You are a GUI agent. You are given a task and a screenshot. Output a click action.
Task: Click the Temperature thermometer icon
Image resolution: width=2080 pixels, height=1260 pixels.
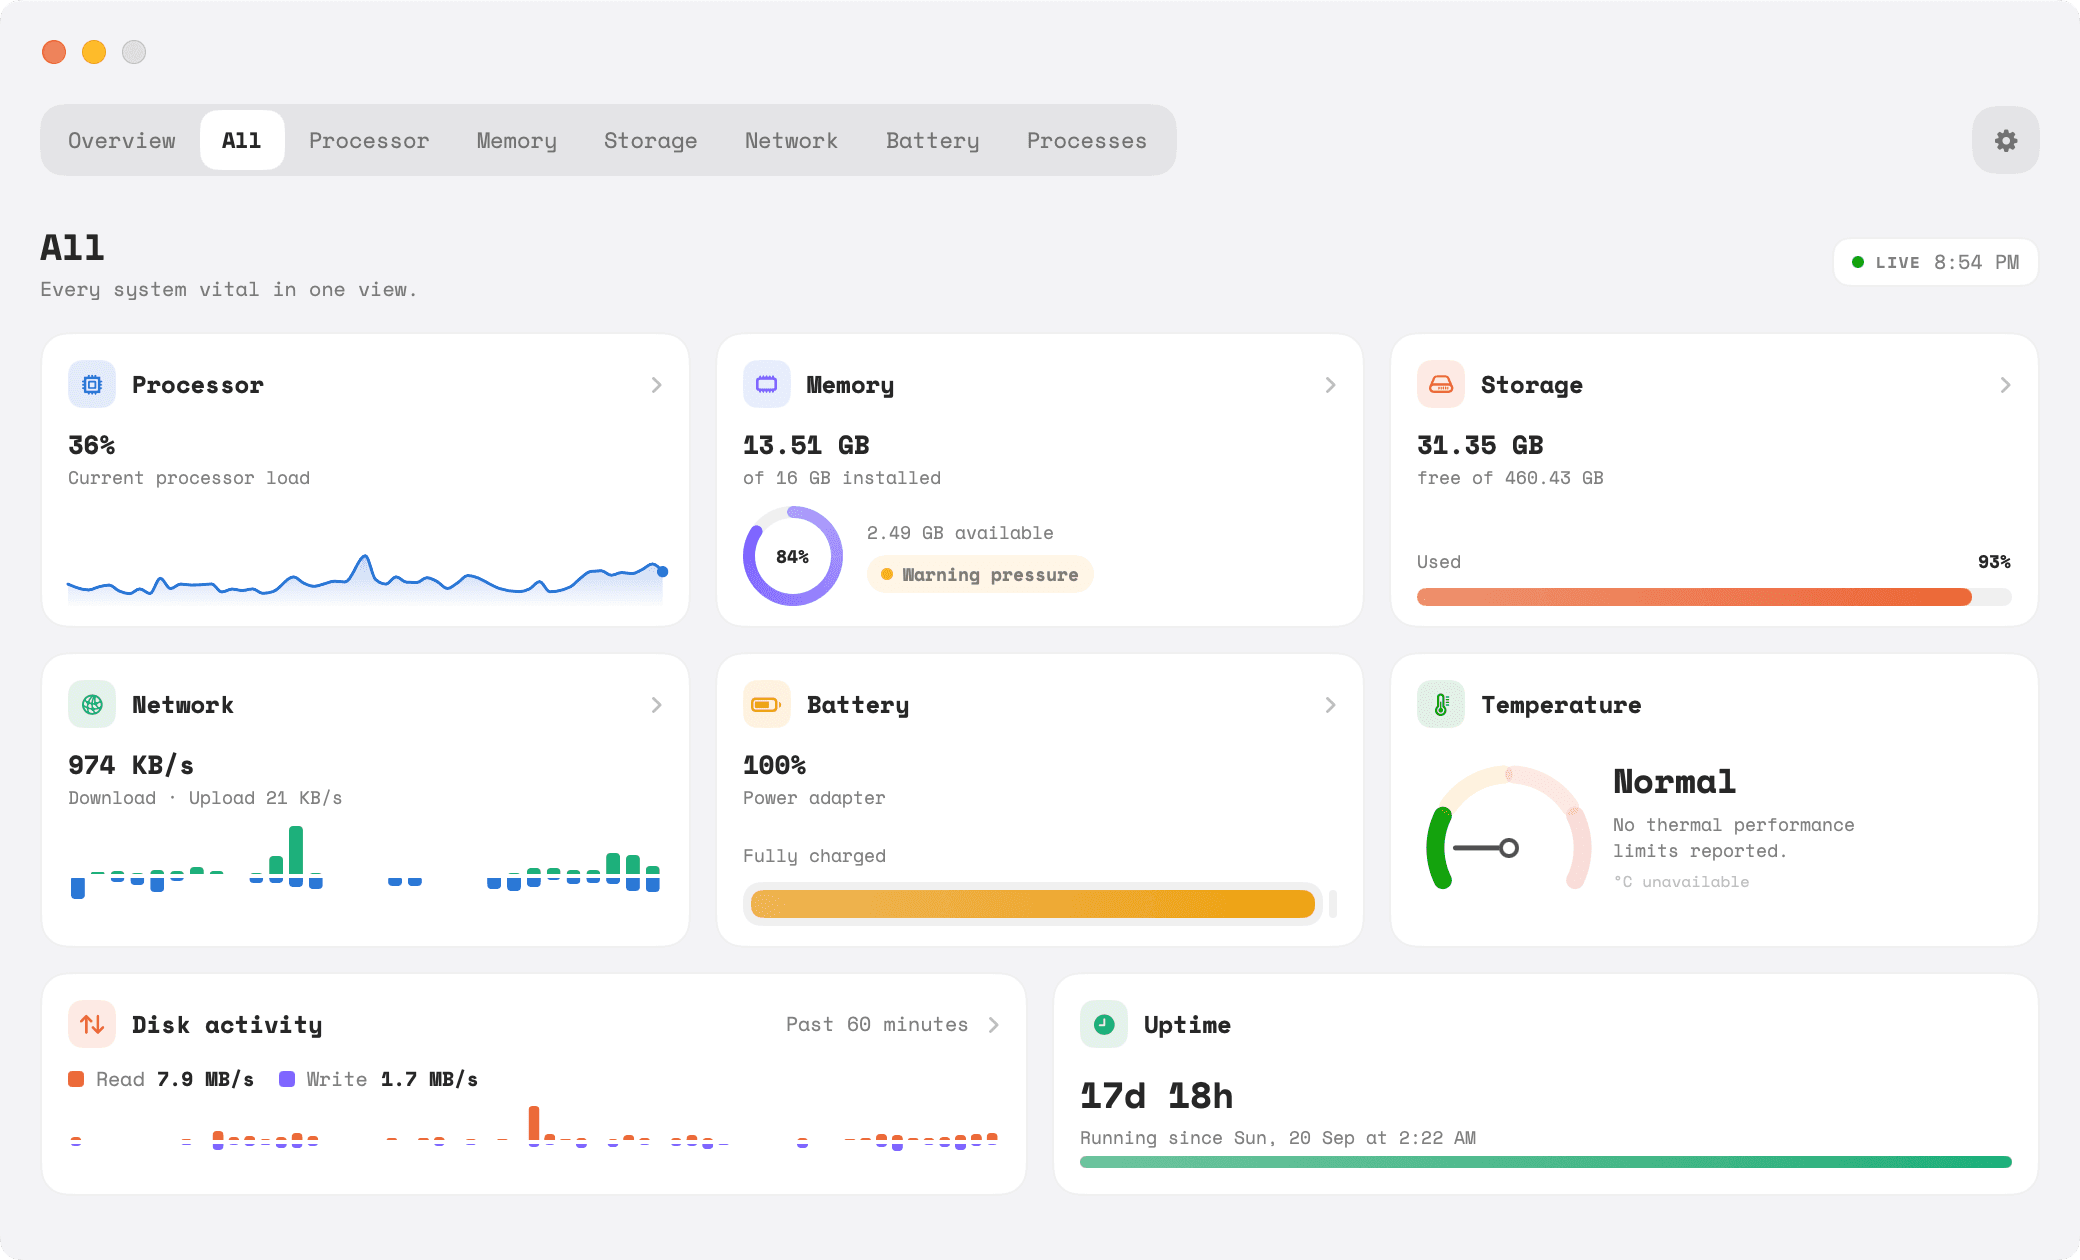[1441, 705]
